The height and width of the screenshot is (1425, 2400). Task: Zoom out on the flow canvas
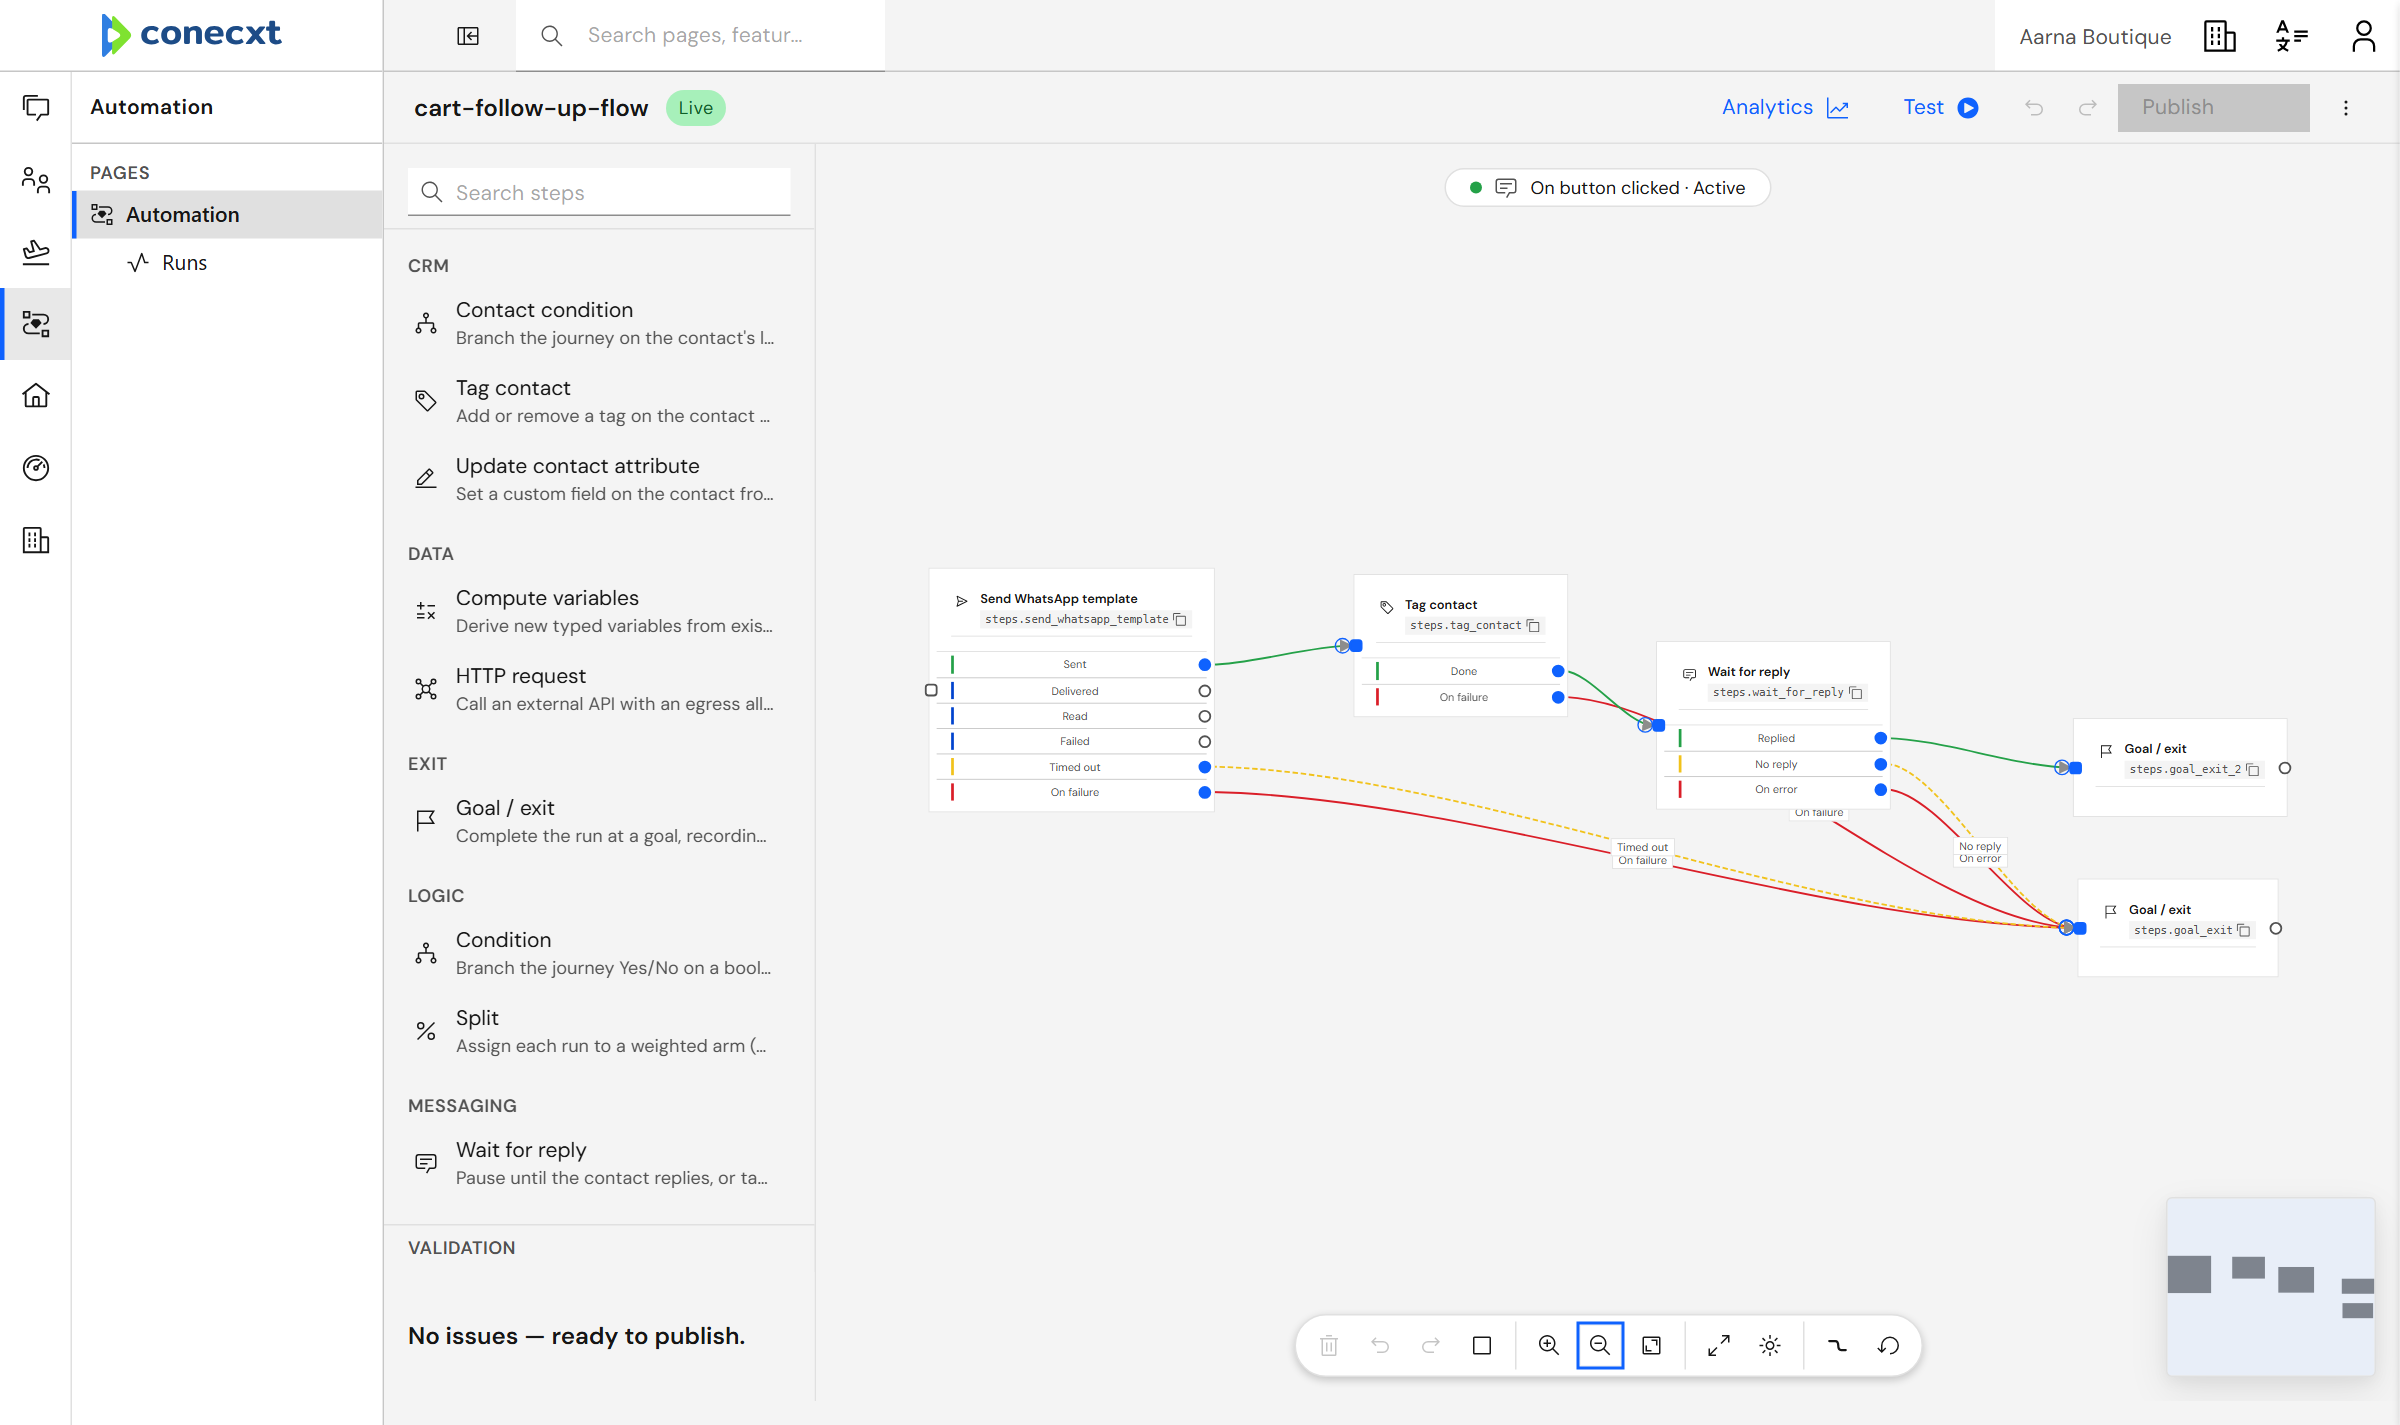click(x=1600, y=1345)
